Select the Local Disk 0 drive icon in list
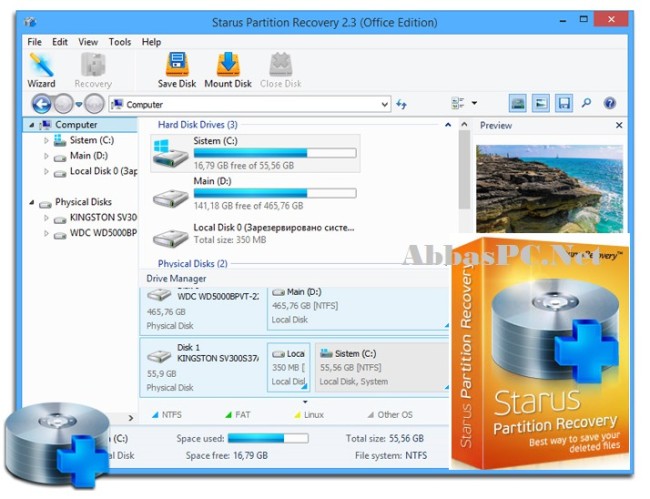Viewport: 650px width, 499px height. [x=170, y=238]
